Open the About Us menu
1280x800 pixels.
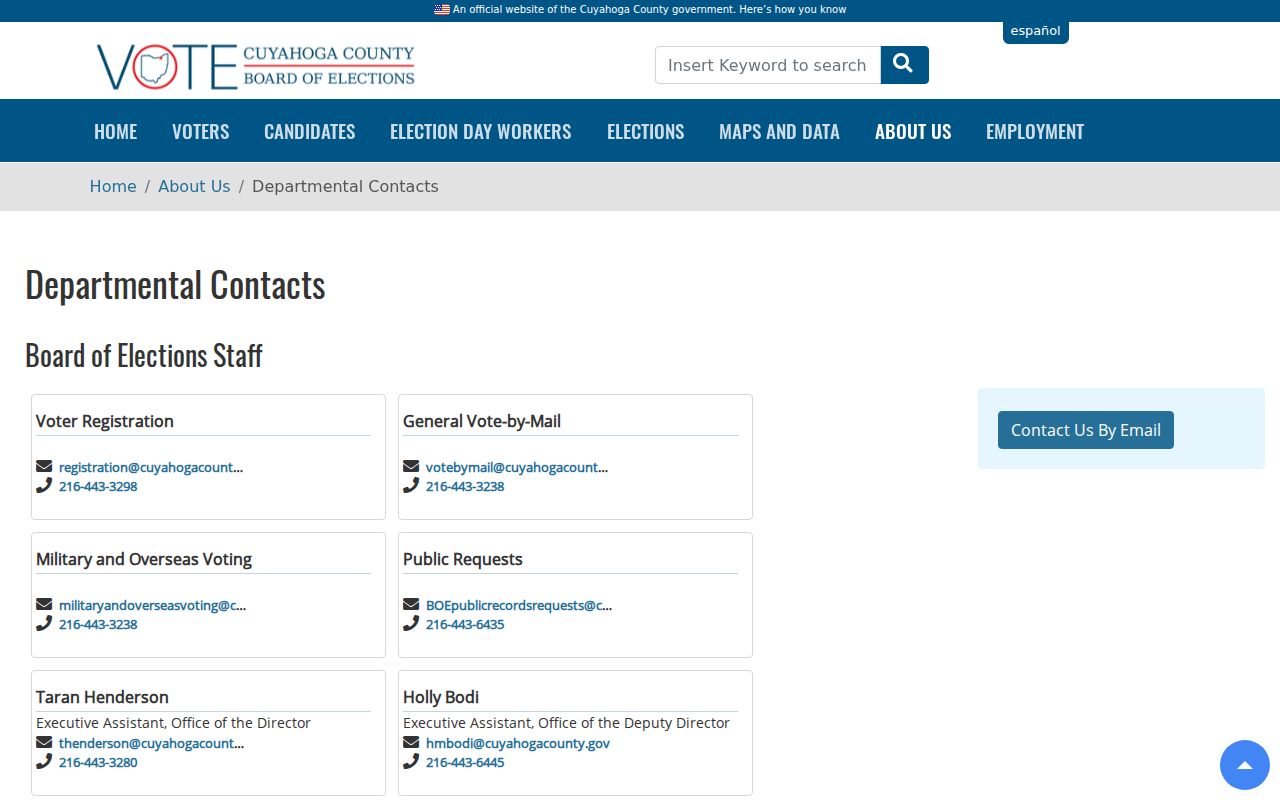coord(913,131)
